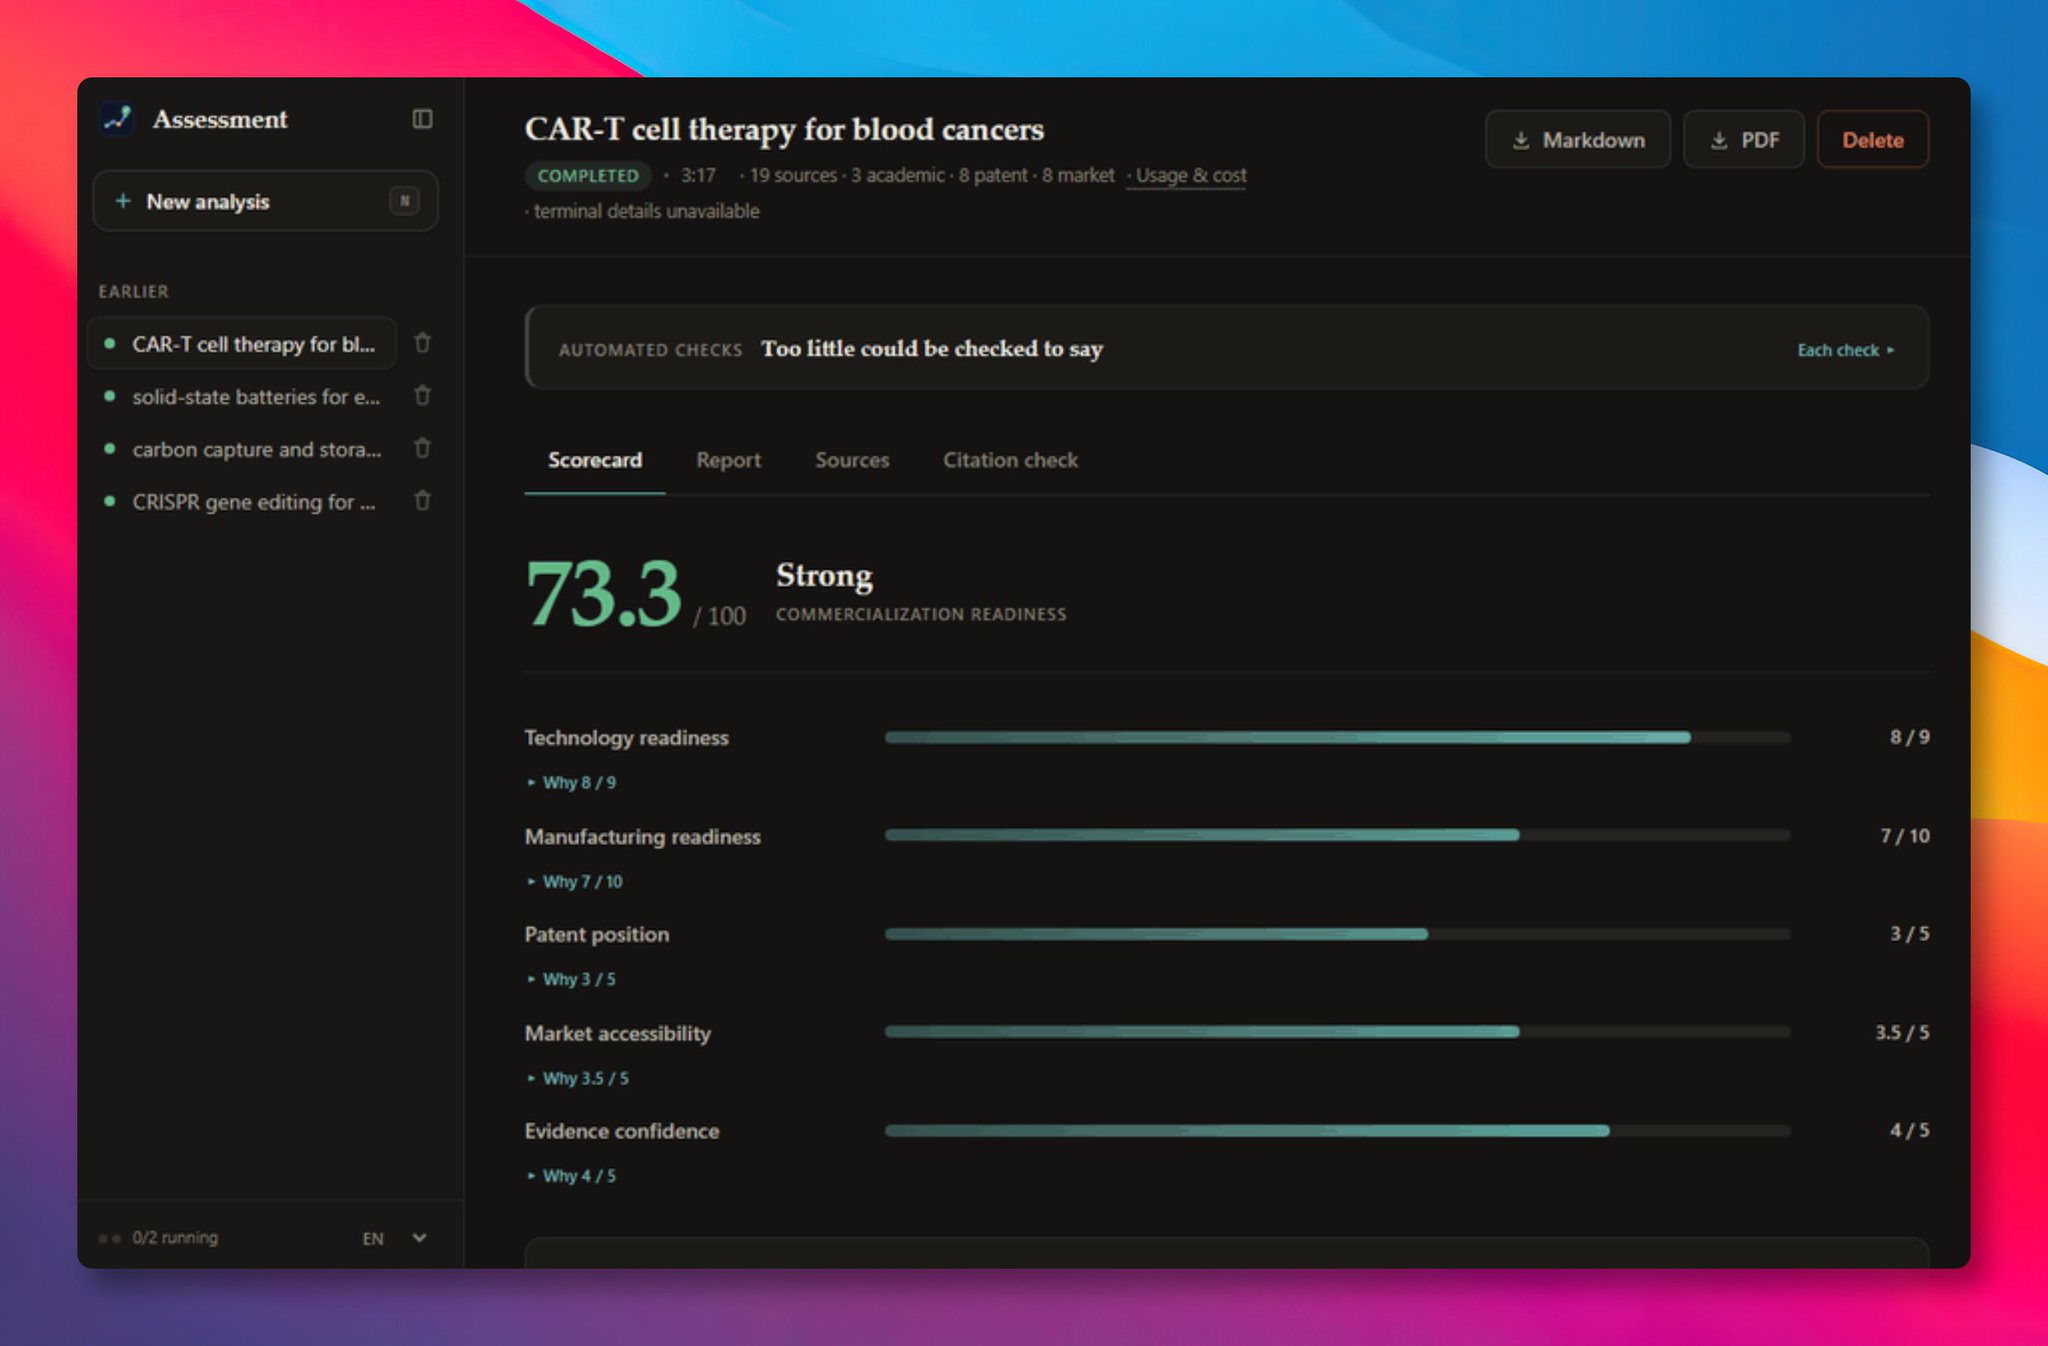Click the Assessment app logo icon
The height and width of the screenshot is (1346, 2048).
118,119
